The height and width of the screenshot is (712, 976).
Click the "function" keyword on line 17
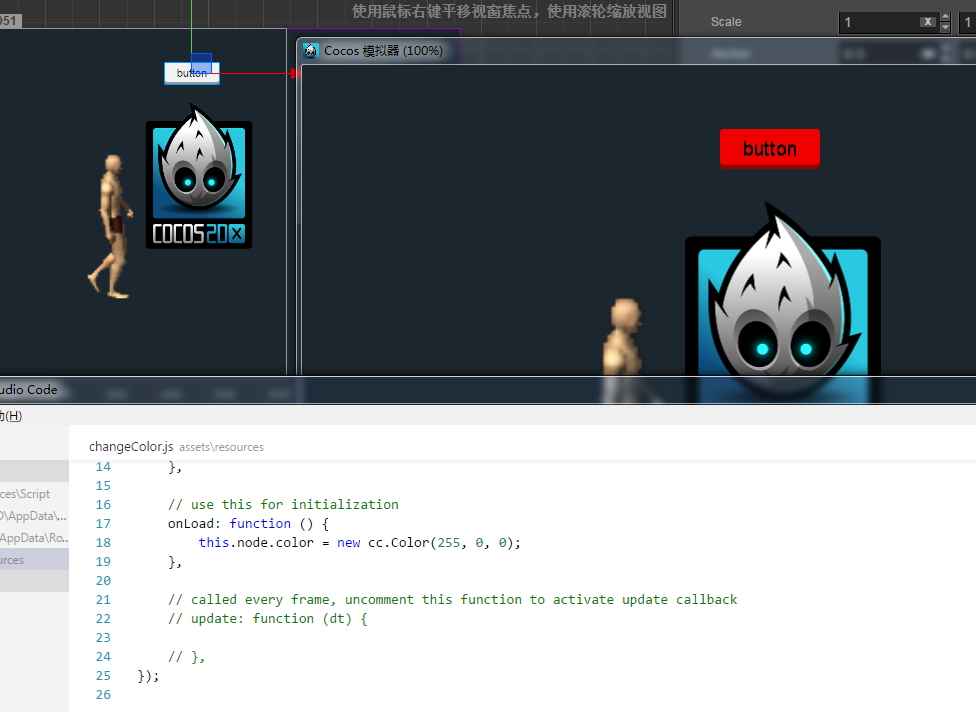[260, 523]
